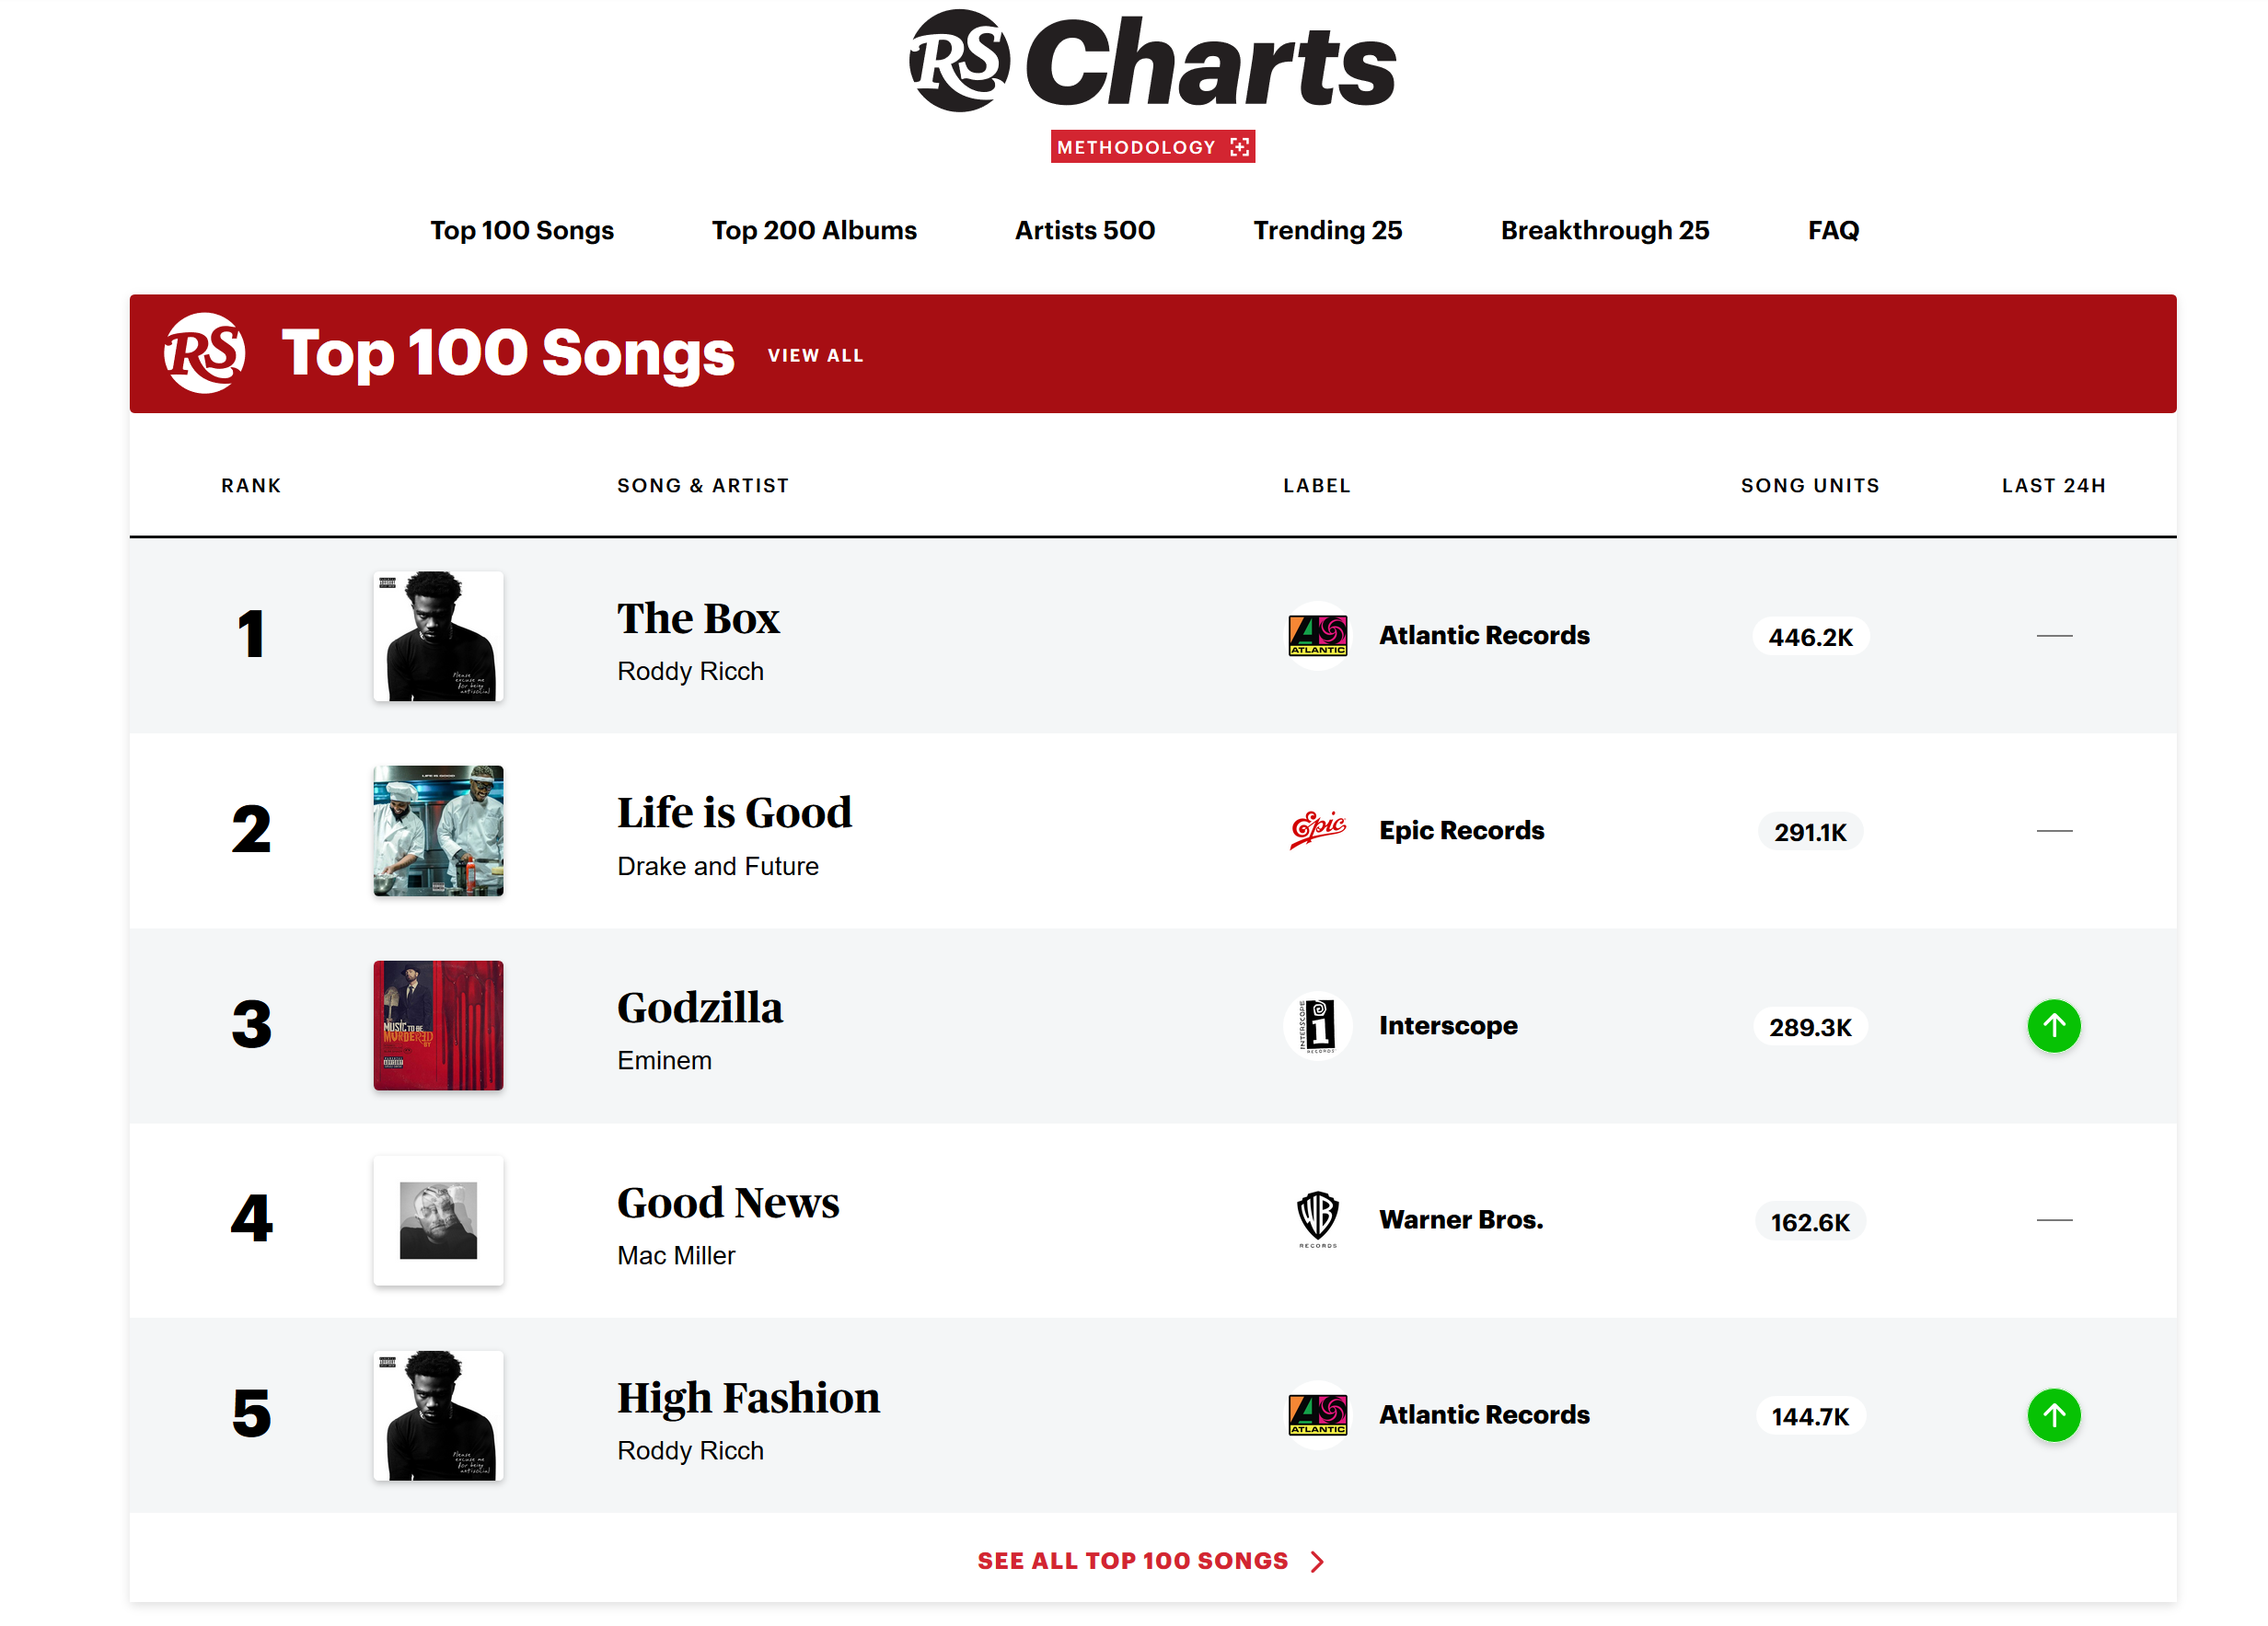
Task: Select the Good News album artwork
Action: coord(438,1220)
